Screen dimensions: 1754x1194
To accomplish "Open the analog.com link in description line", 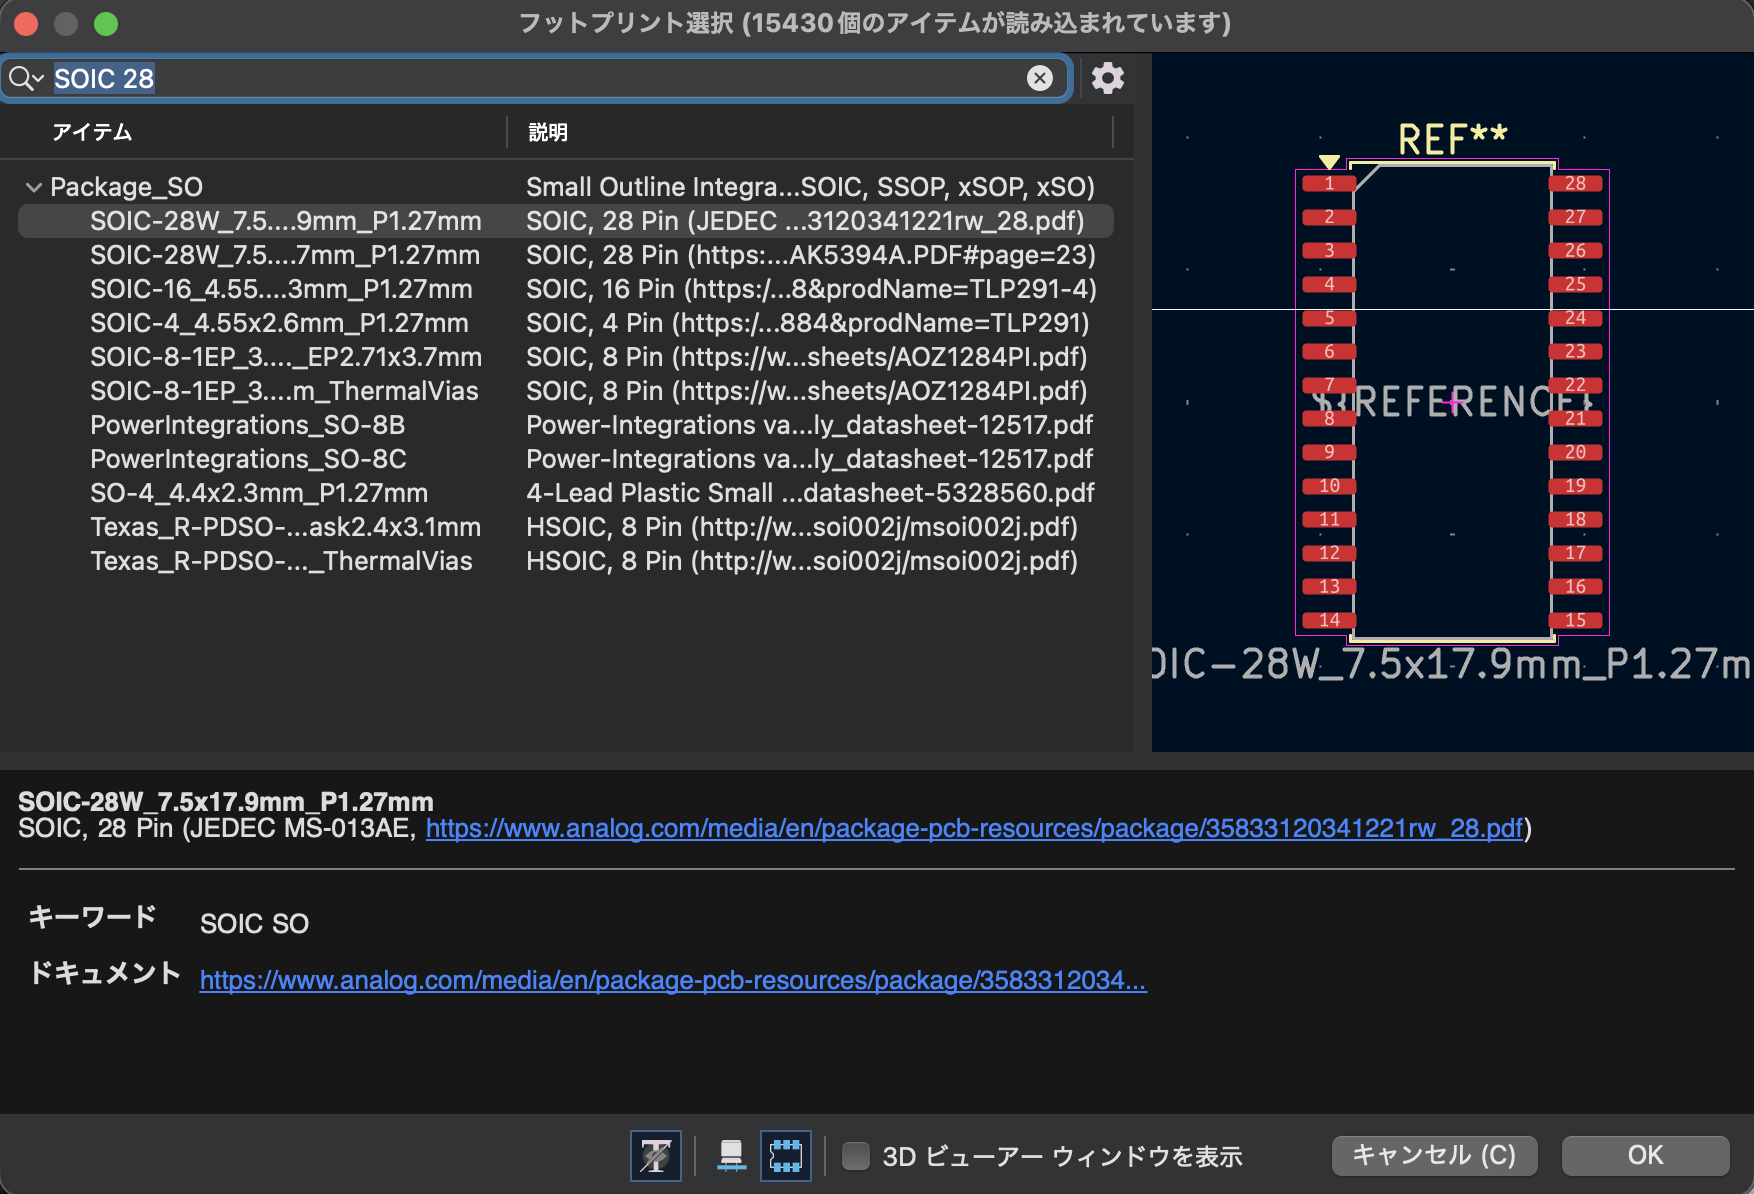I will coord(974,828).
